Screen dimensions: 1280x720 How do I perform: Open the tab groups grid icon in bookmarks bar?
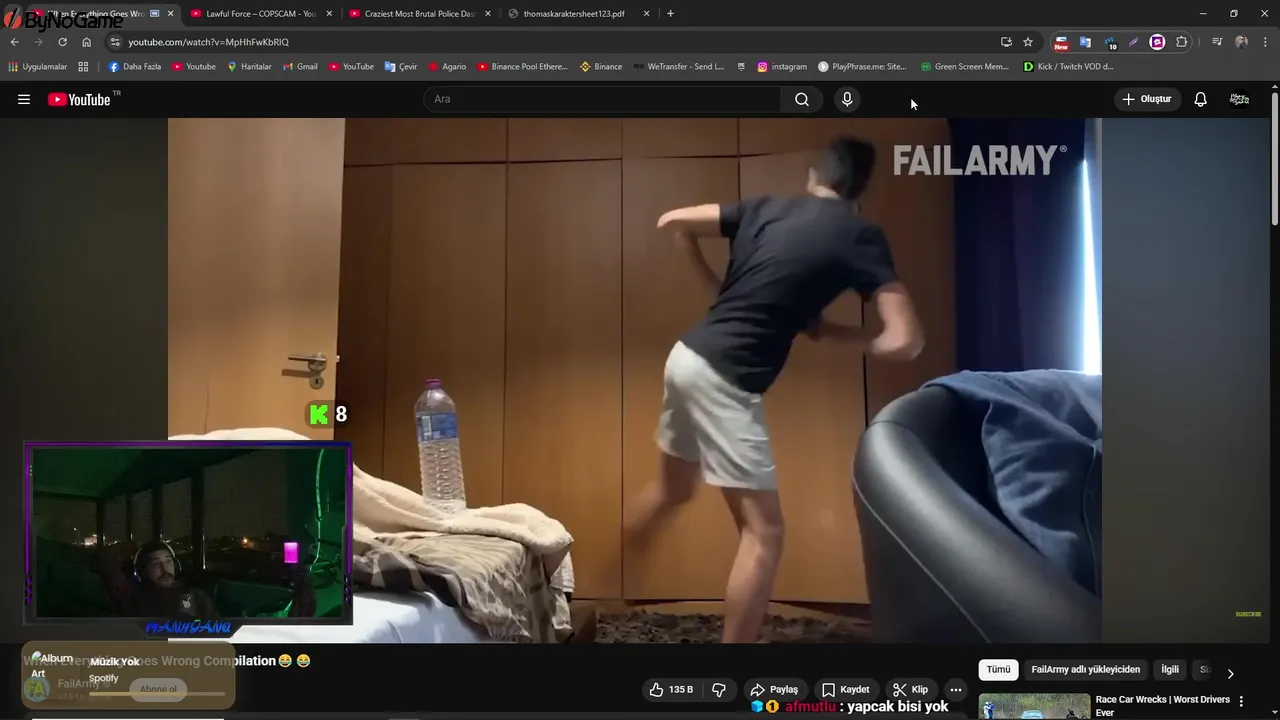pos(83,67)
